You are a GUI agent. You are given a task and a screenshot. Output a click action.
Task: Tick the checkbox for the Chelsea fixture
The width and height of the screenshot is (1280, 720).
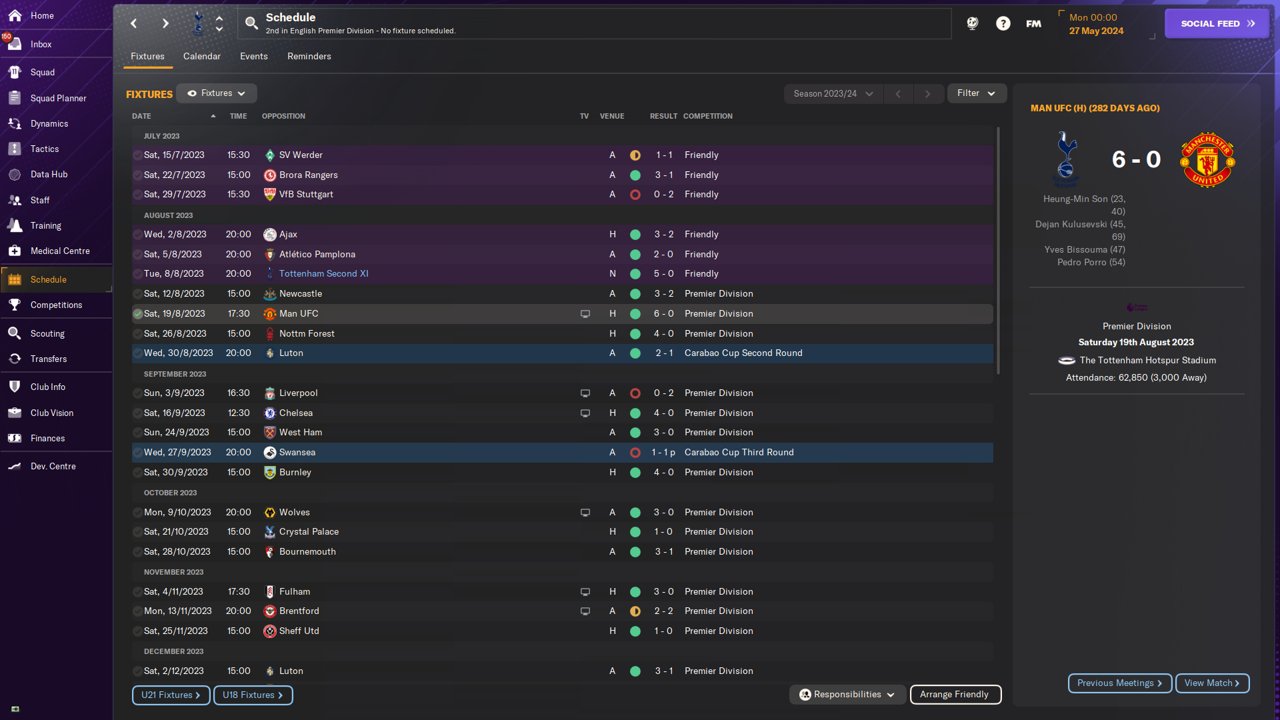click(x=138, y=413)
